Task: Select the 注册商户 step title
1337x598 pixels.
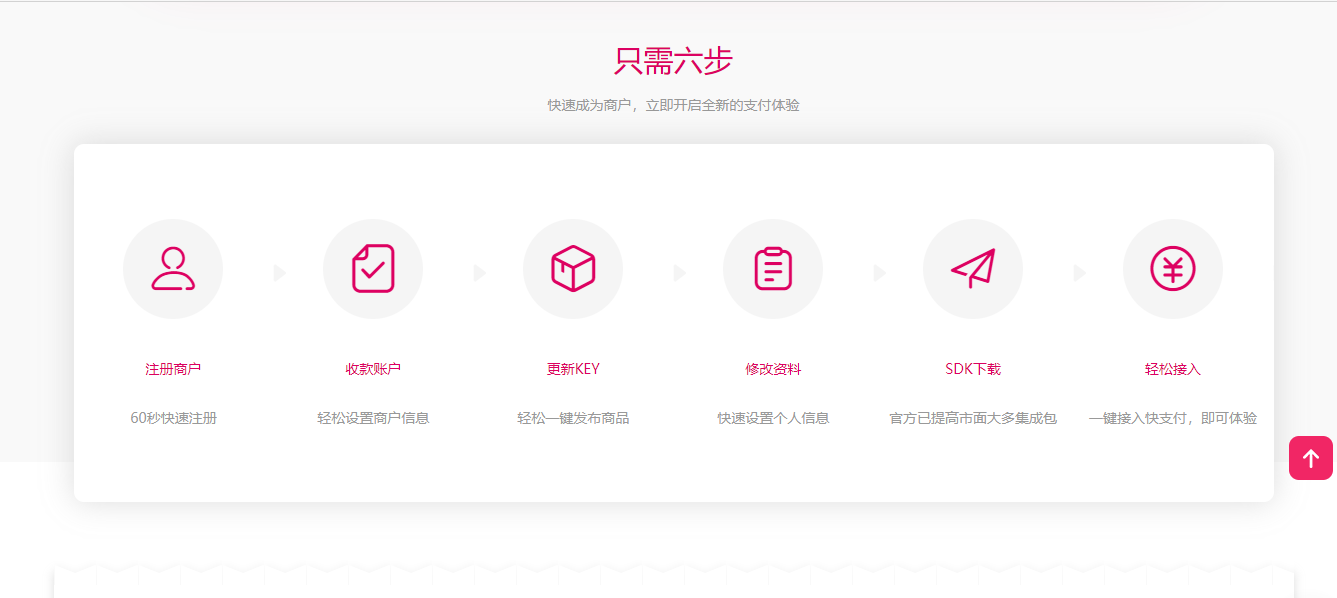Action: [173, 369]
